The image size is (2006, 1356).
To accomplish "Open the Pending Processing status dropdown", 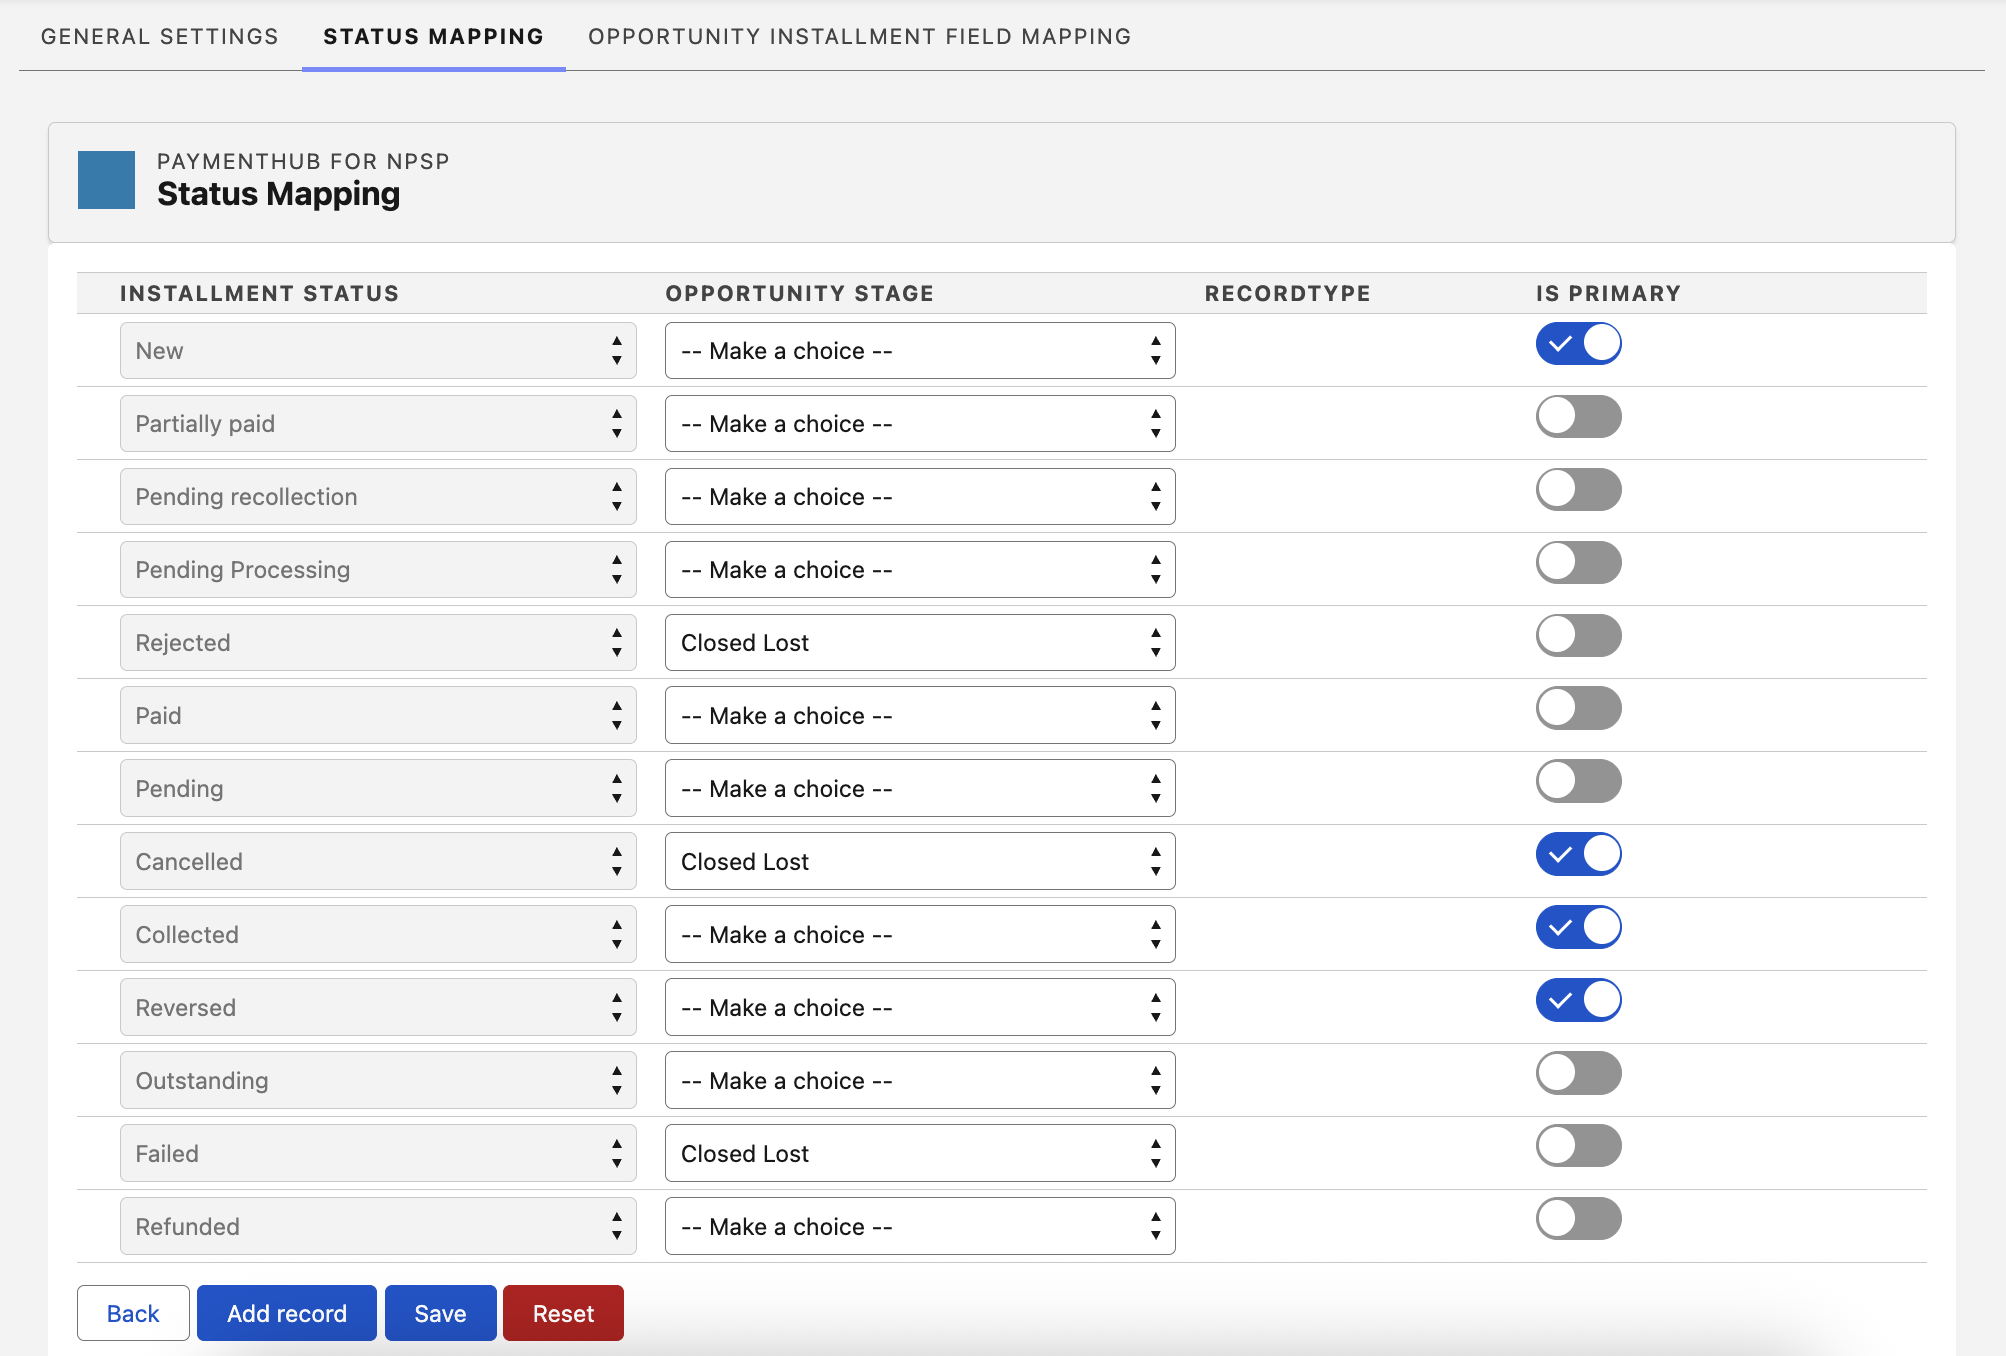I will point(377,569).
